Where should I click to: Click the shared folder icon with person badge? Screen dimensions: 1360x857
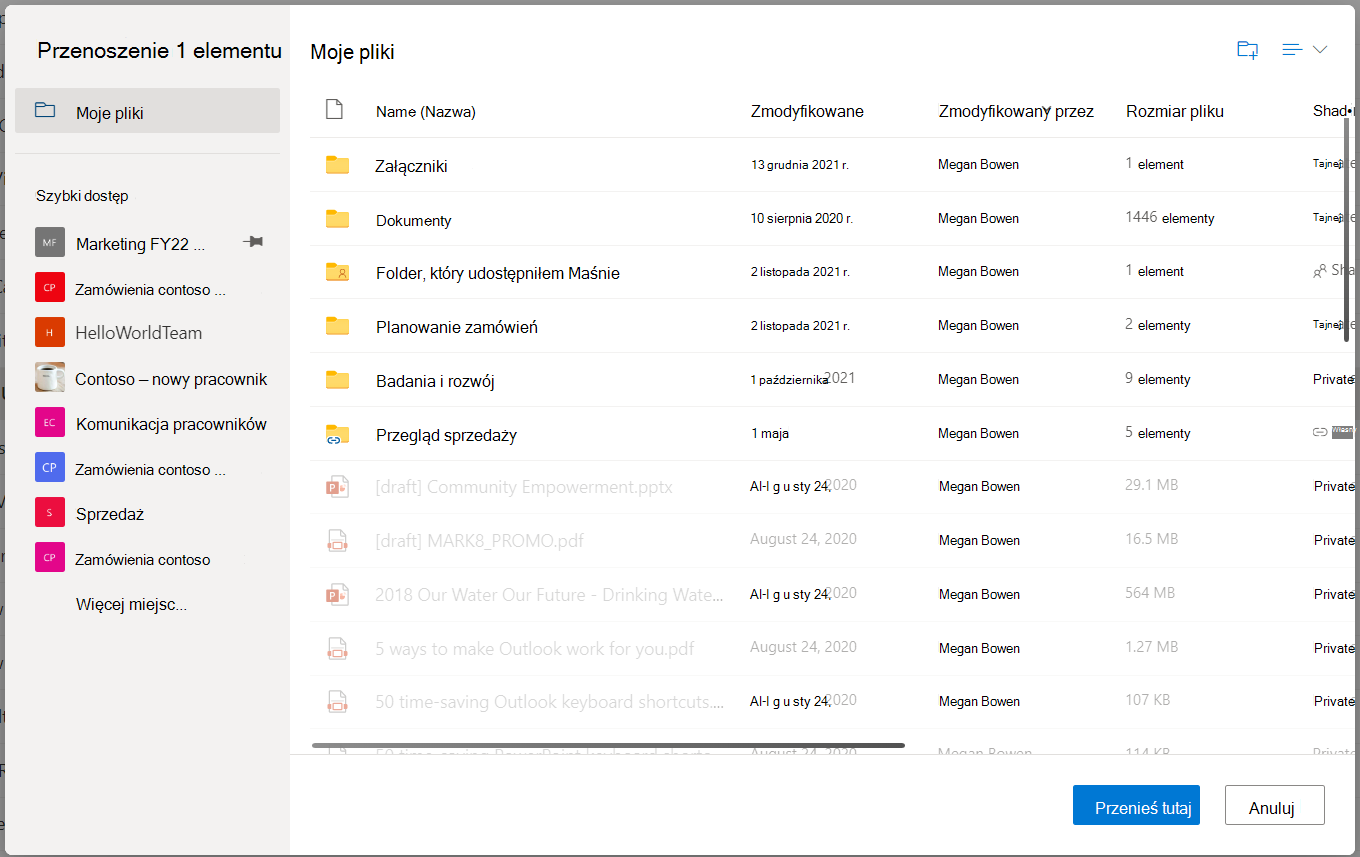337,272
